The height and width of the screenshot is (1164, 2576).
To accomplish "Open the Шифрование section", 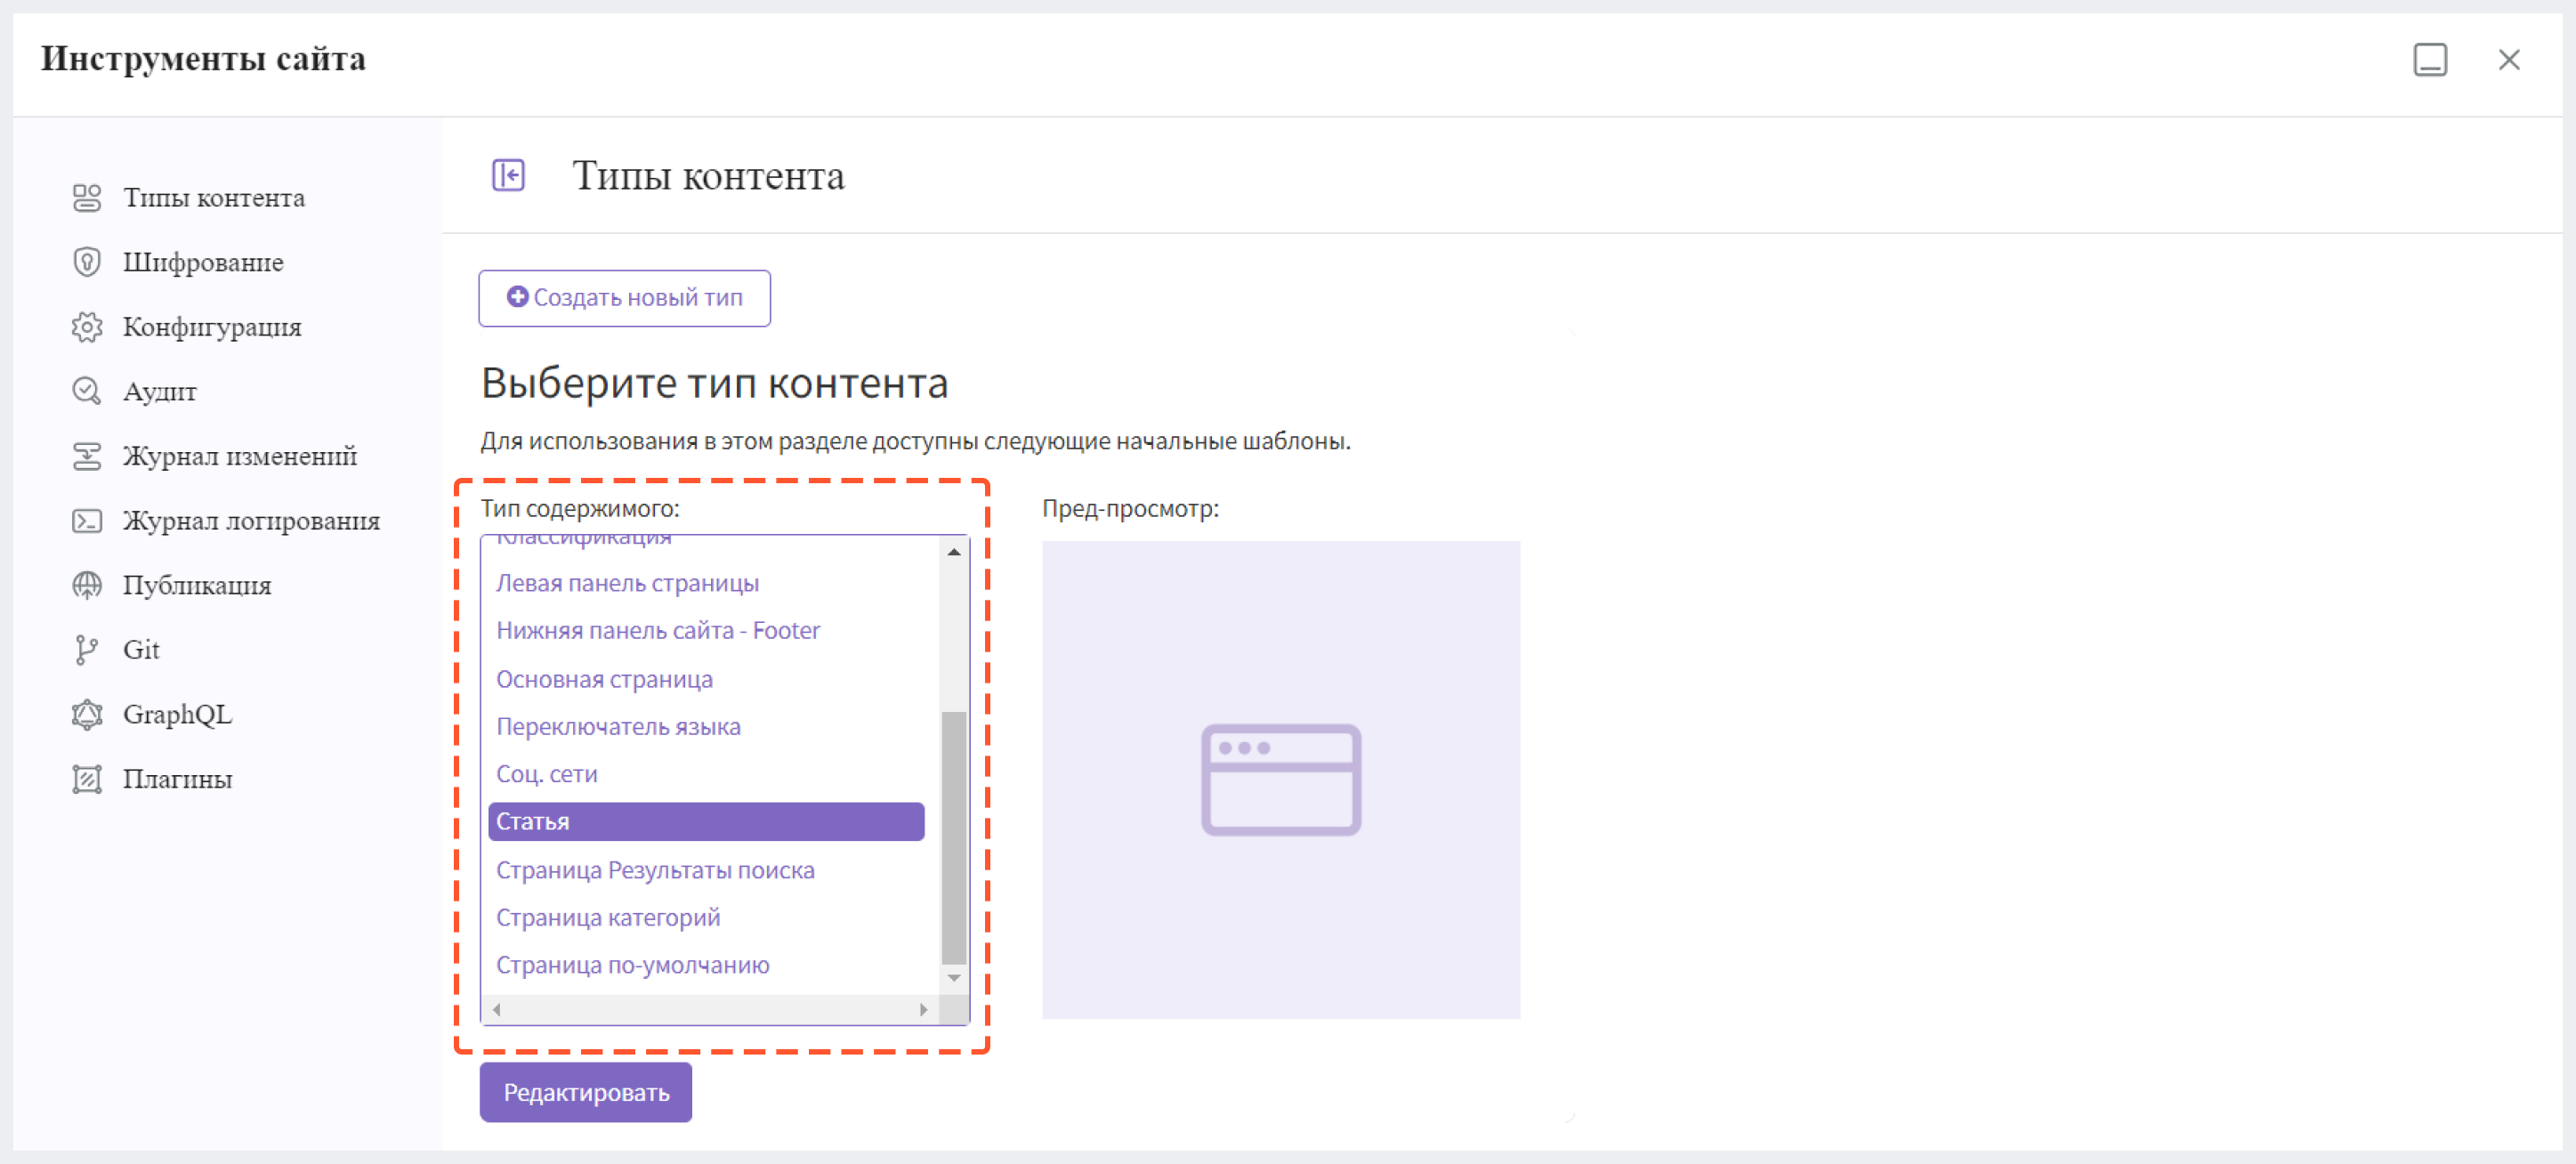I will pos(203,262).
